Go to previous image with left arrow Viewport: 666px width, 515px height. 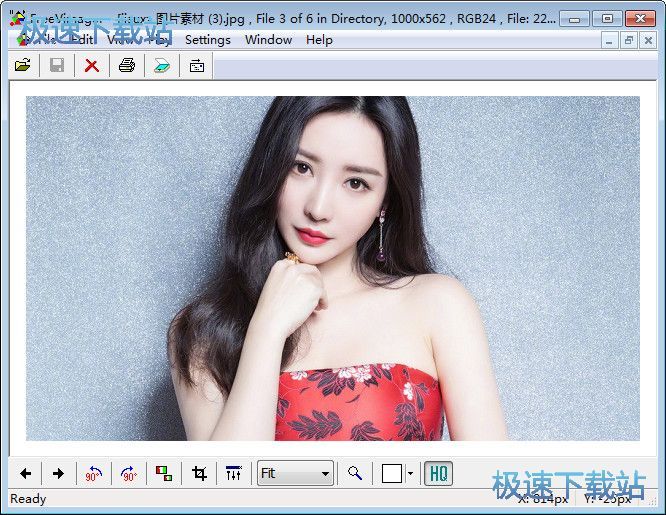tap(26, 473)
